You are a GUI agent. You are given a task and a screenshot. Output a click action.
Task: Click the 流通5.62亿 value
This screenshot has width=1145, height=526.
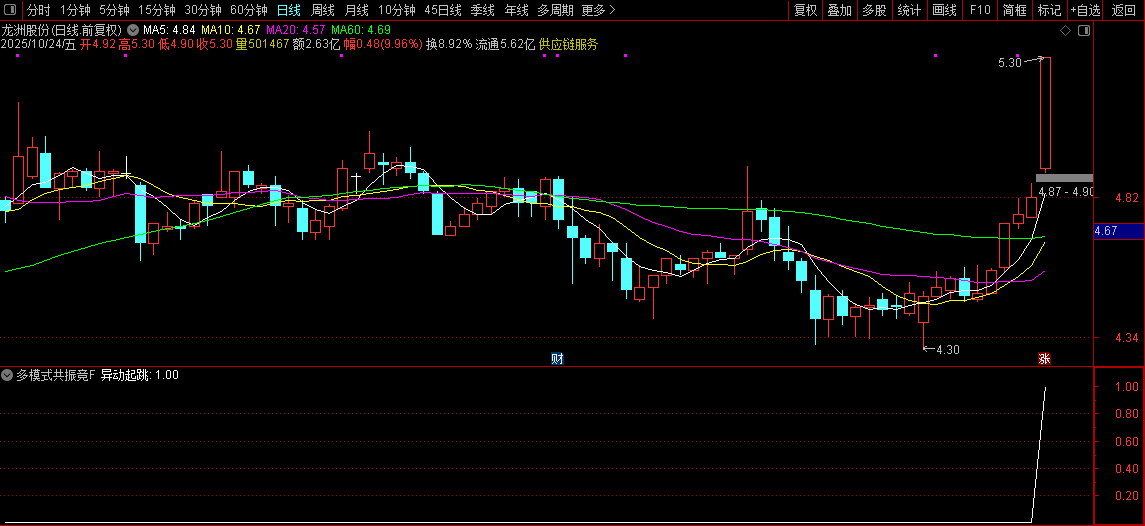(505, 45)
